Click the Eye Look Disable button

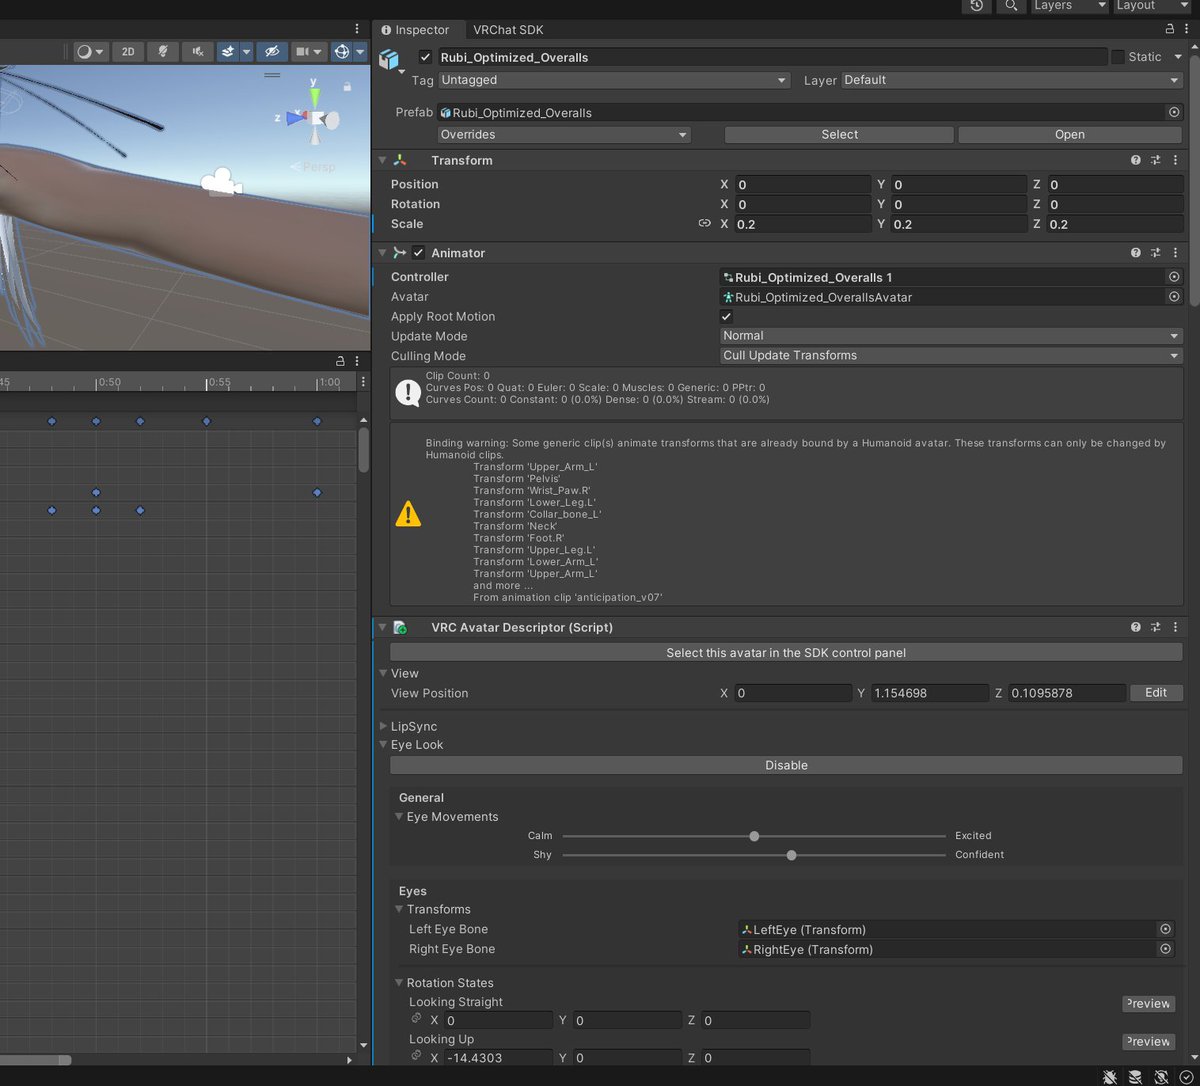786,765
